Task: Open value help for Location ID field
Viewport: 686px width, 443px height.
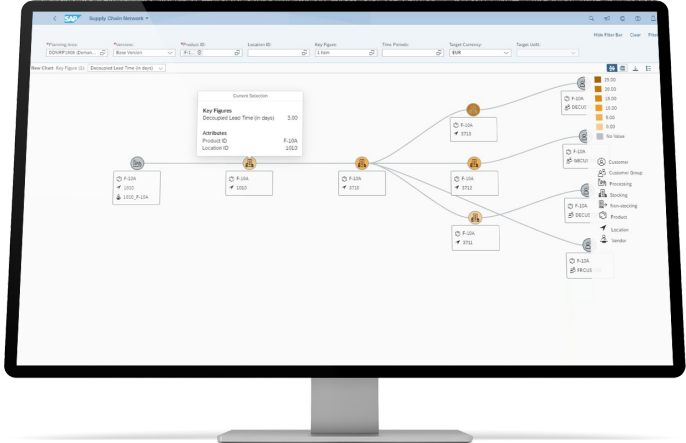Action: [x=304, y=52]
